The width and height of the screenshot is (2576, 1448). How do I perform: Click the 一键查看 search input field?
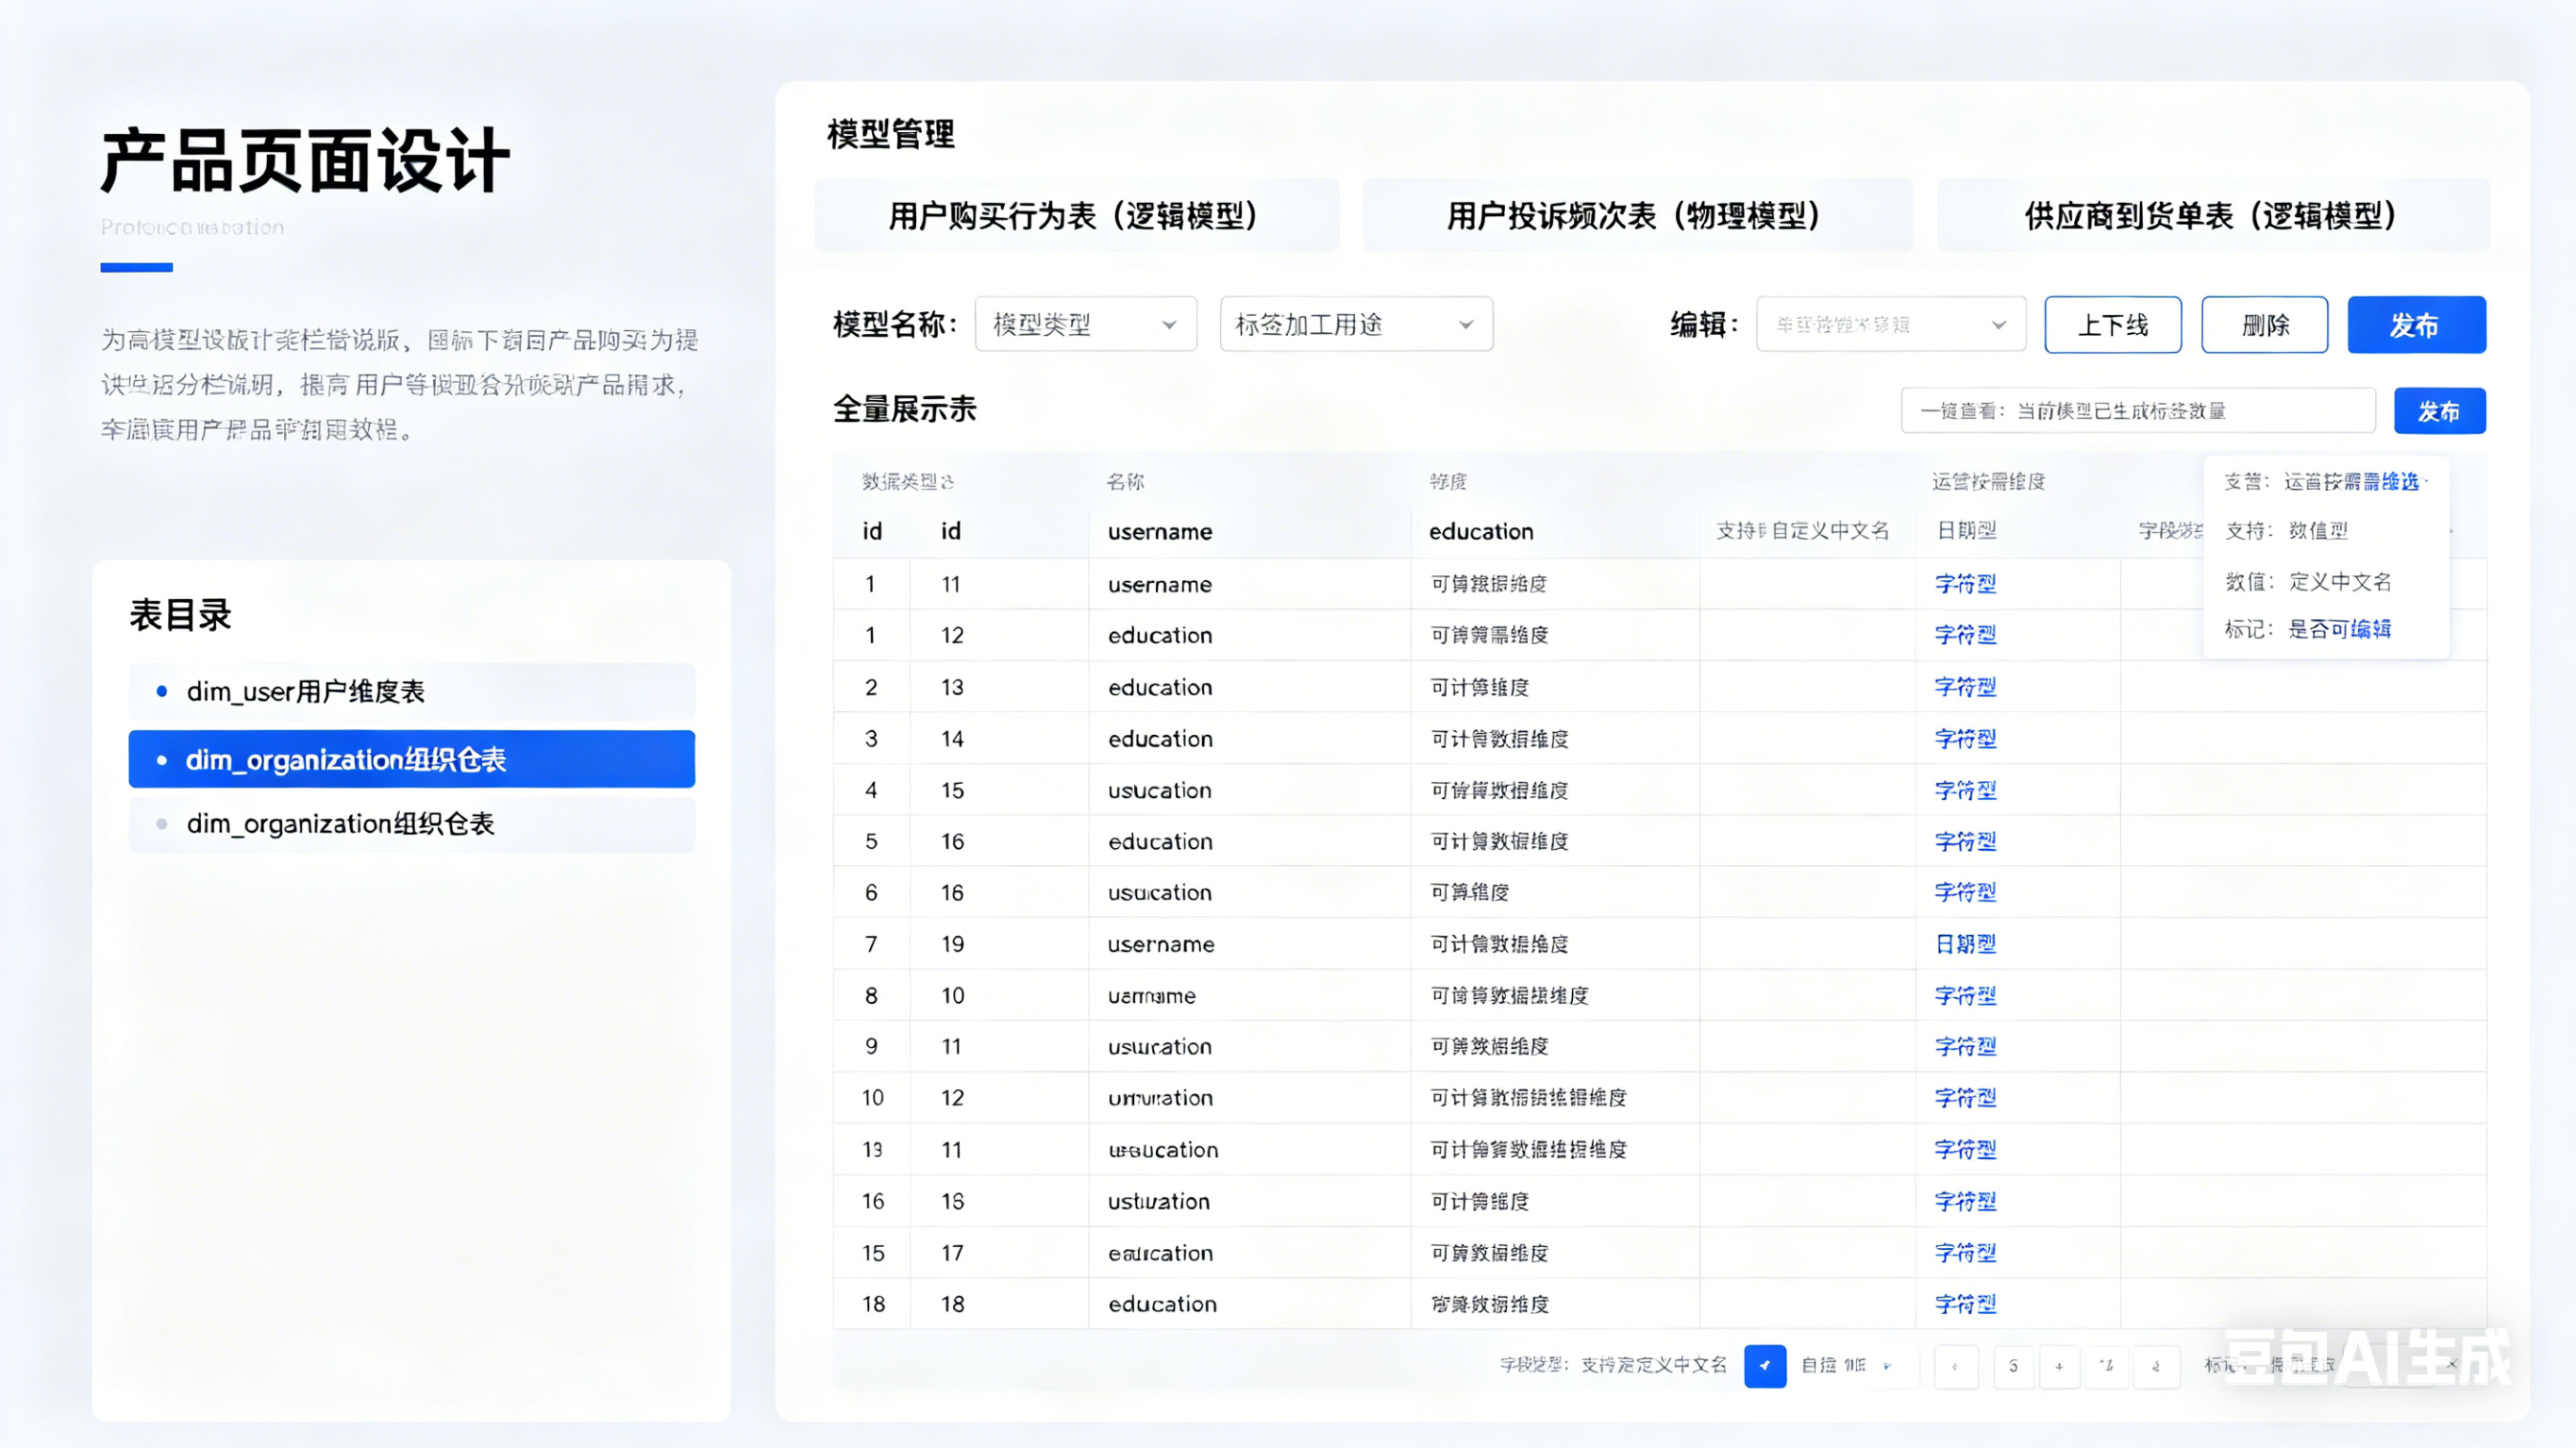[2137, 411]
